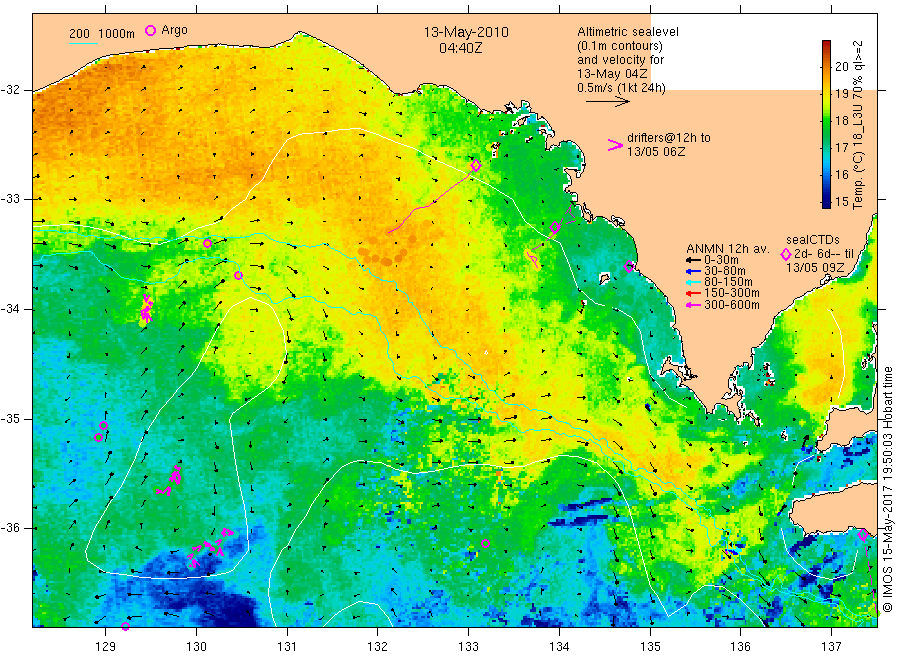Click the 0.5m/s velocity scale arrow
The width and height of the screenshot is (900, 660).
607,102
